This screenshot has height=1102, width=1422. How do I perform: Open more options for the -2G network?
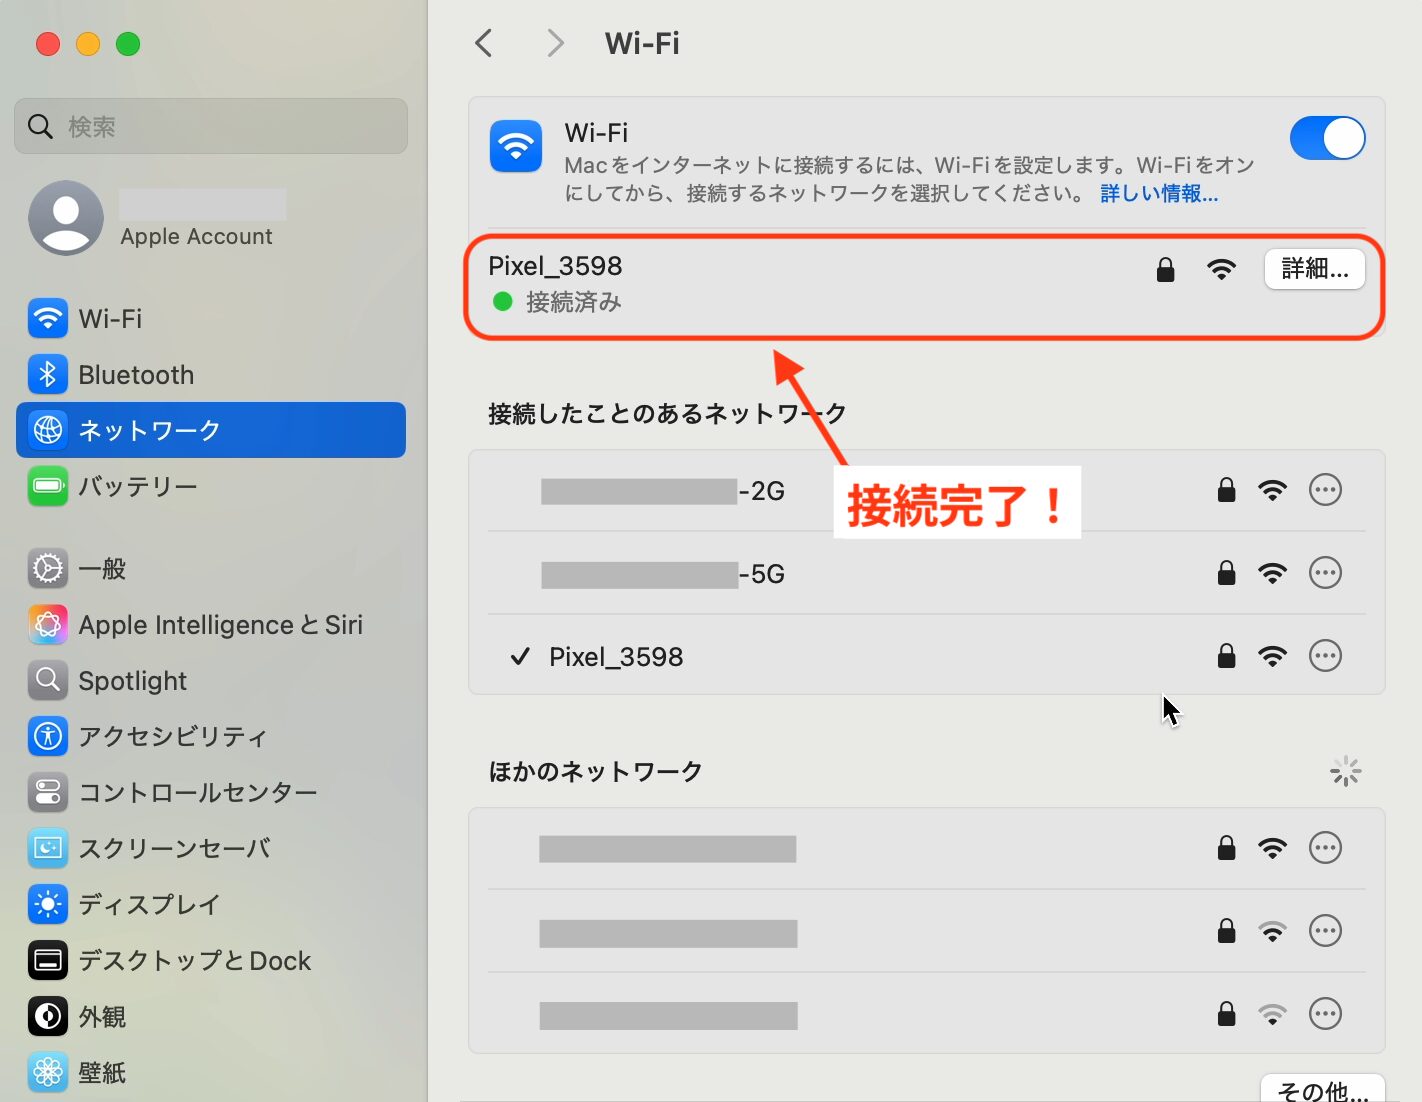[x=1325, y=490]
